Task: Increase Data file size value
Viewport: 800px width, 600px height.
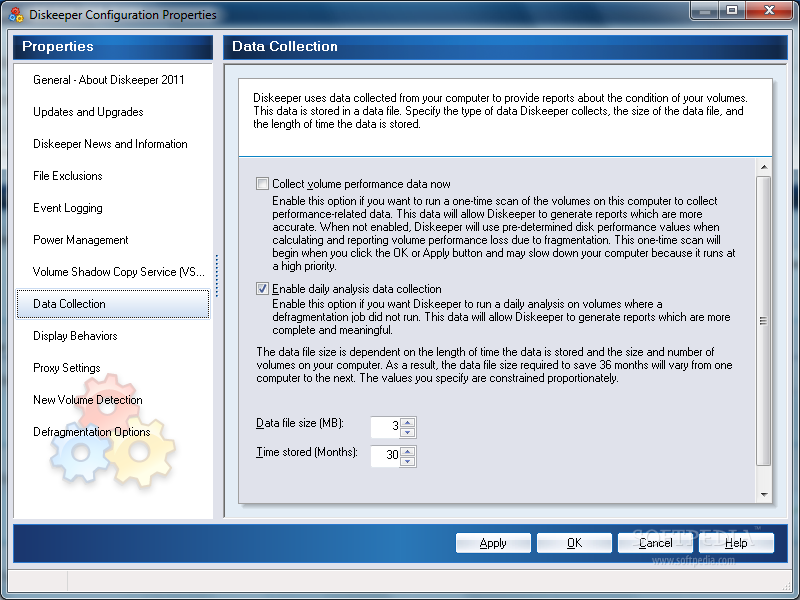Action: (x=408, y=422)
